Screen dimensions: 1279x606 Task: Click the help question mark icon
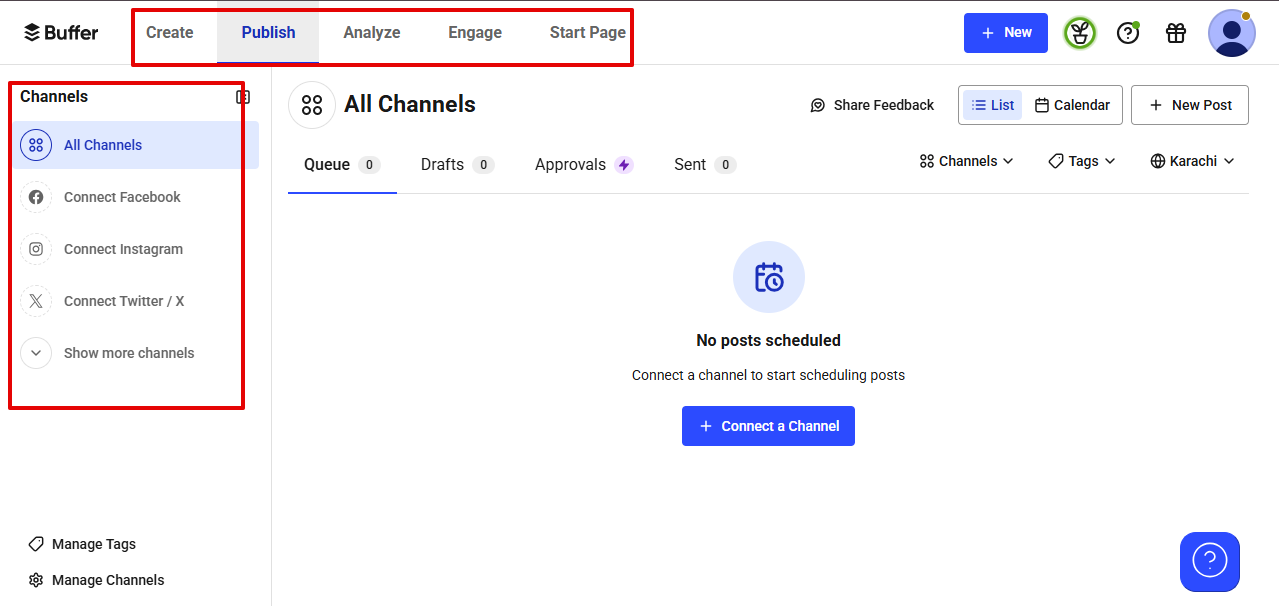point(1127,32)
